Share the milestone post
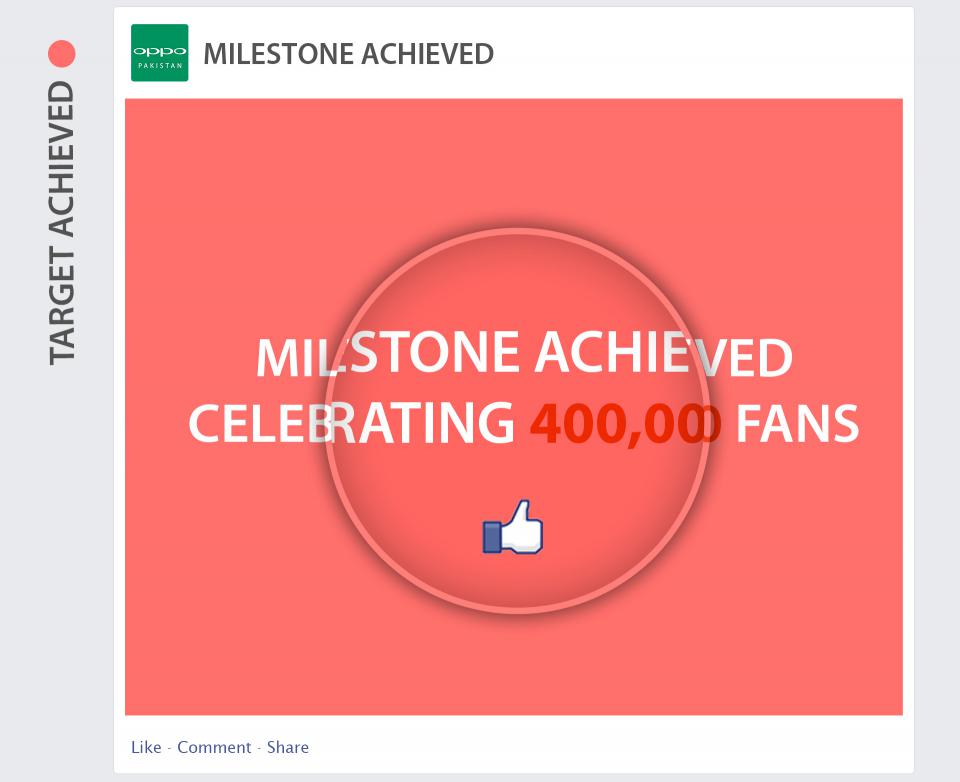This screenshot has height=782, width=960. pos(288,747)
